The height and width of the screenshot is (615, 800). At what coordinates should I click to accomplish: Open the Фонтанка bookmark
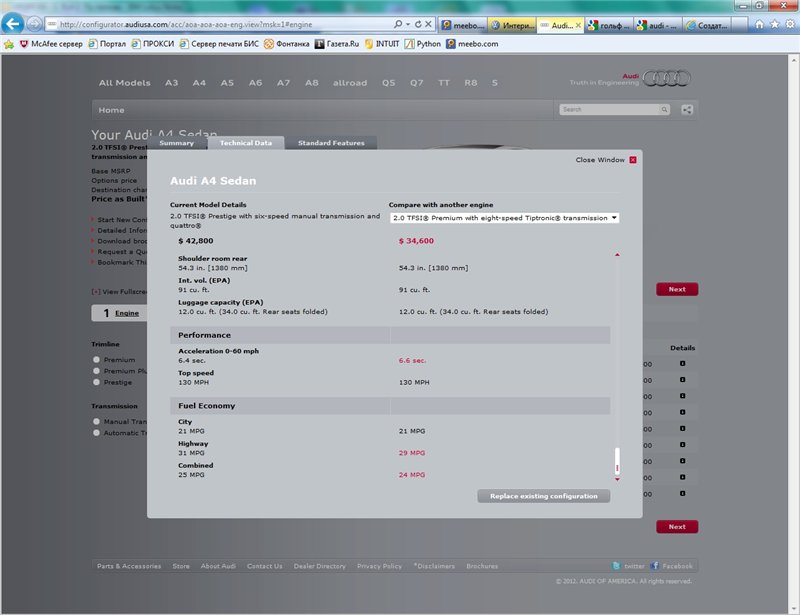point(287,44)
